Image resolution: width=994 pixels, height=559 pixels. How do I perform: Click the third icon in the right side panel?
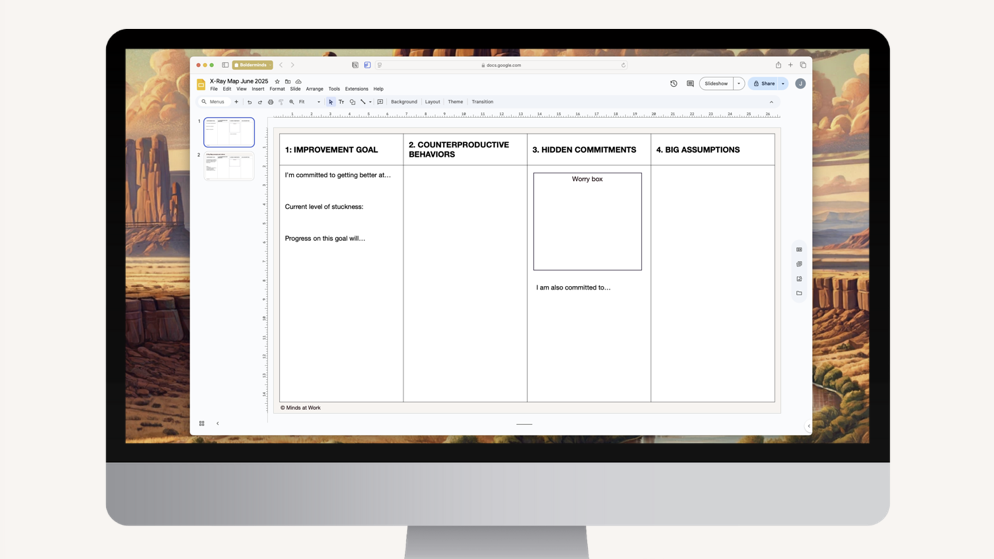(x=799, y=279)
